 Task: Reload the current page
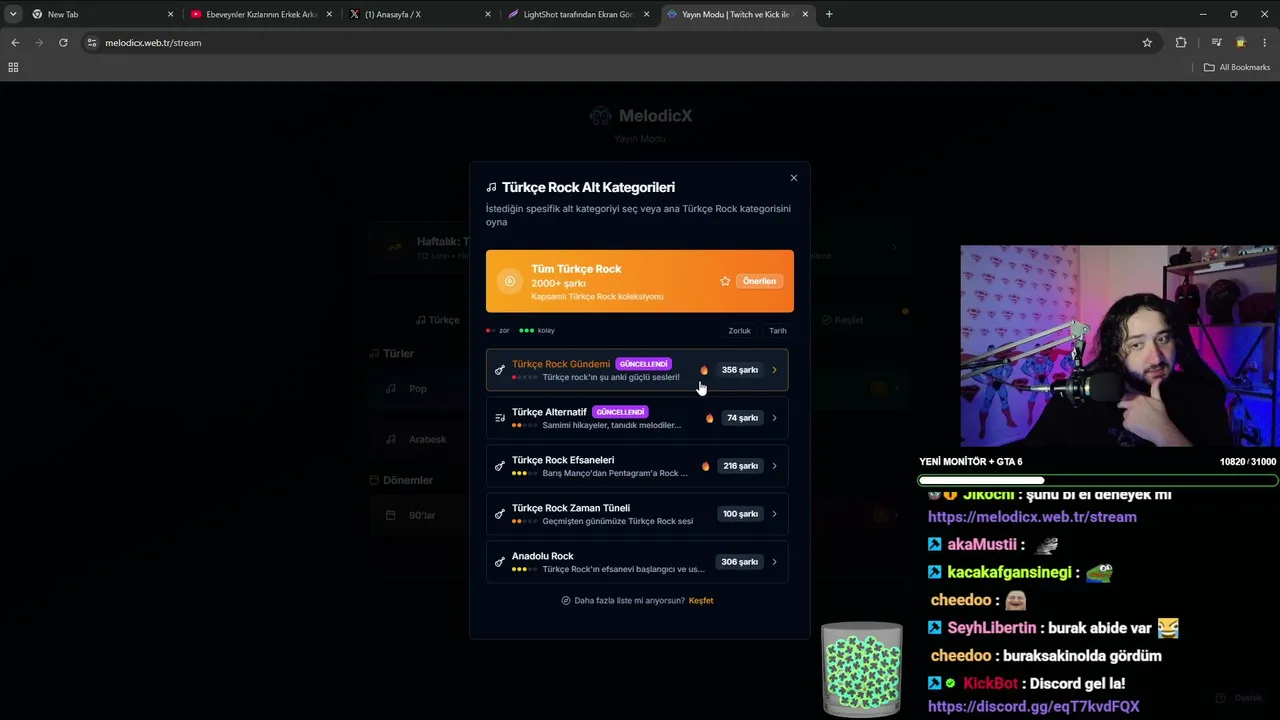(63, 43)
